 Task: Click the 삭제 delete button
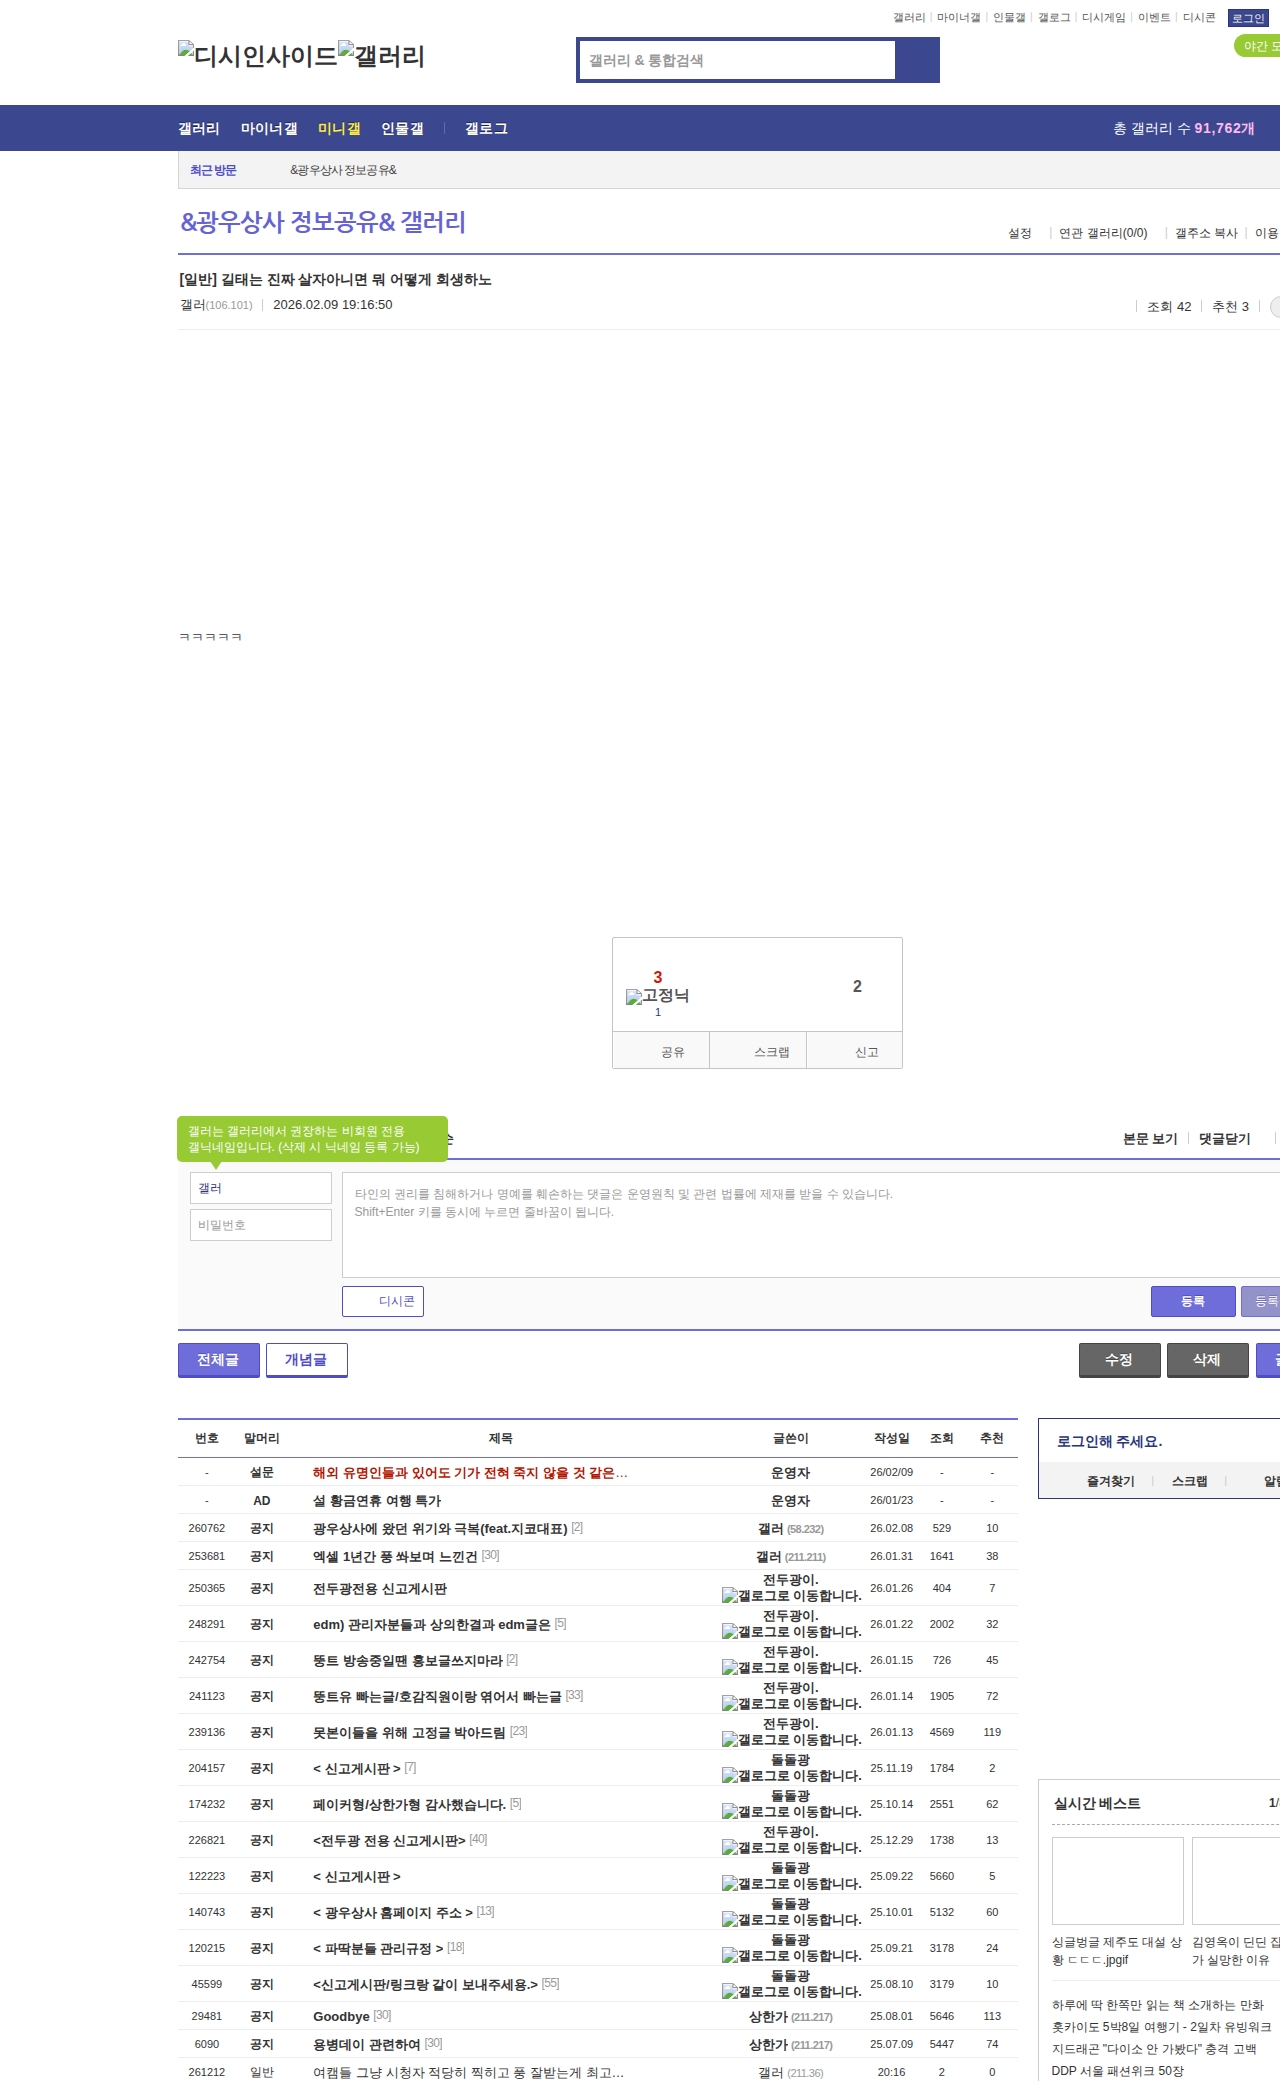click(1207, 1360)
